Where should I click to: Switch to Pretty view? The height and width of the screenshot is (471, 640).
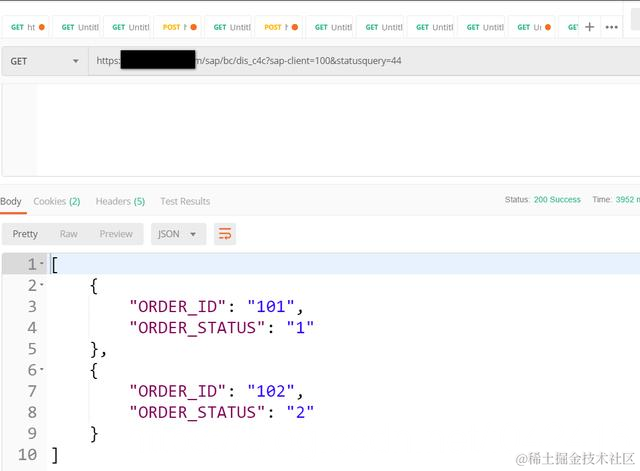pos(25,234)
